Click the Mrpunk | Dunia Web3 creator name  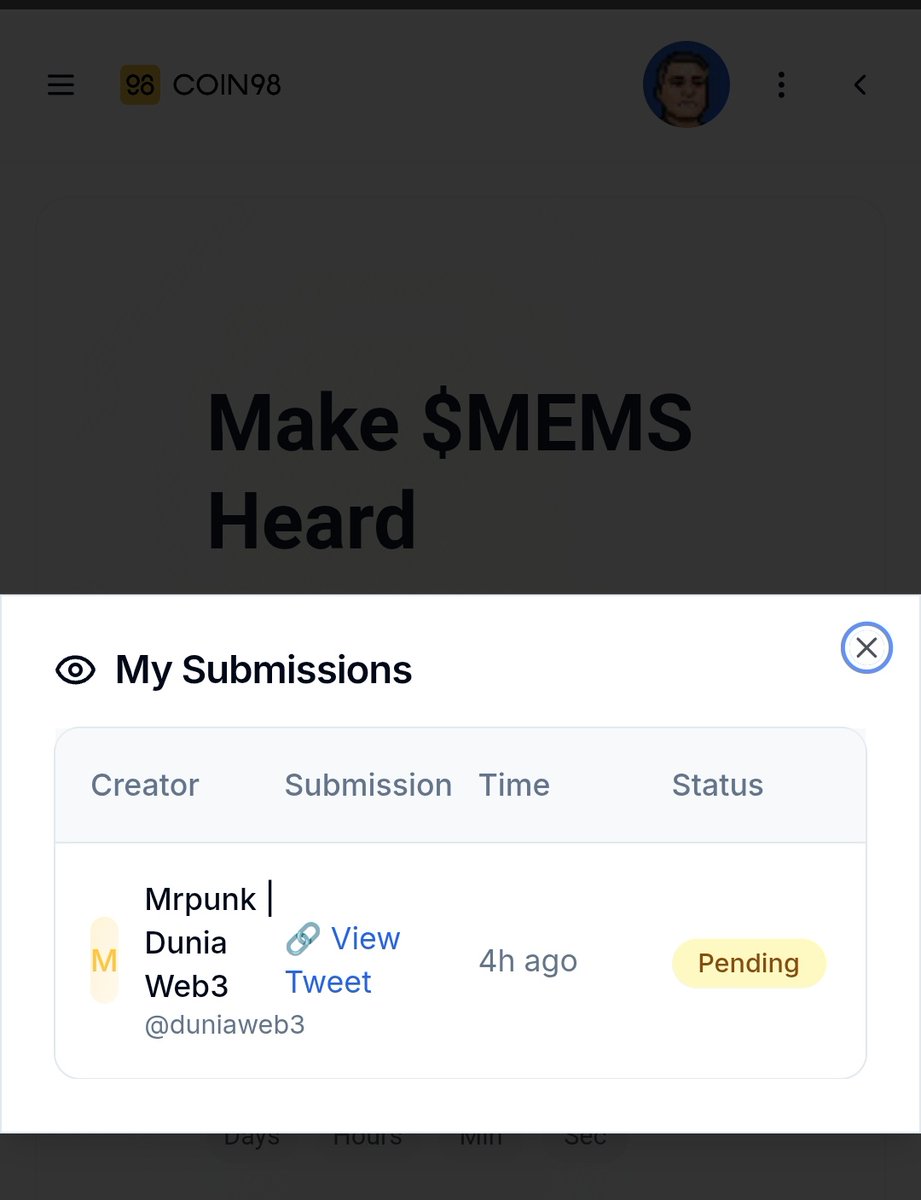point(208,942)
